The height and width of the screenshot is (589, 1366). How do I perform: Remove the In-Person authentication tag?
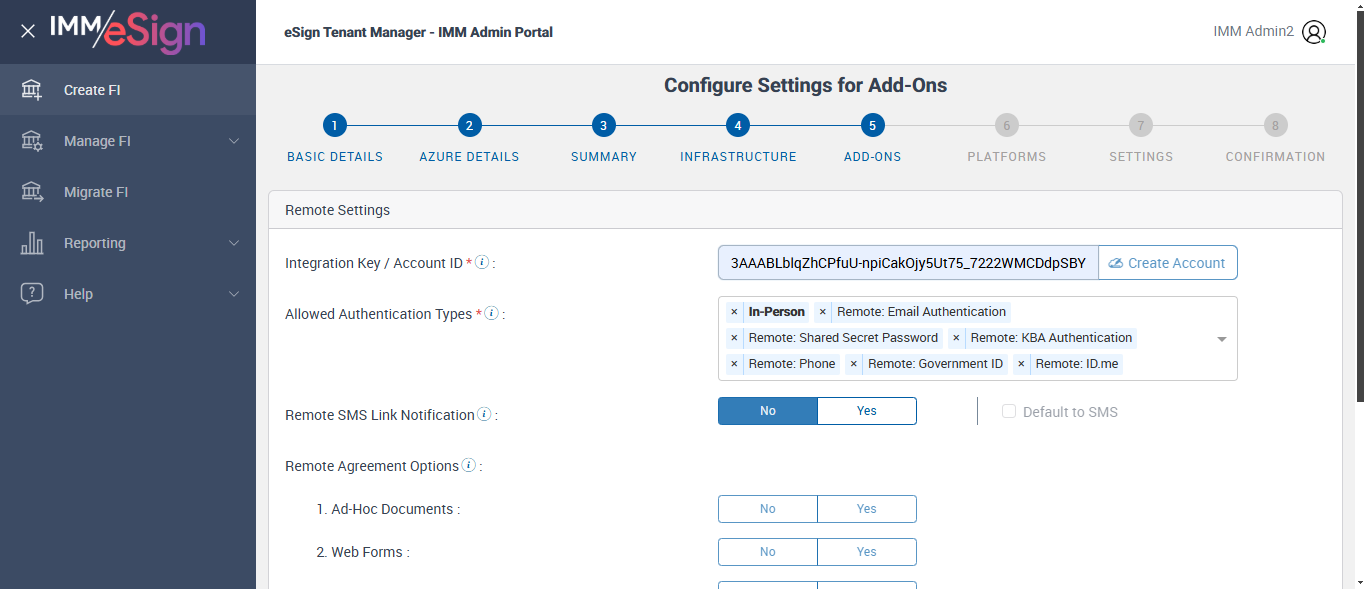pos(734,312)
